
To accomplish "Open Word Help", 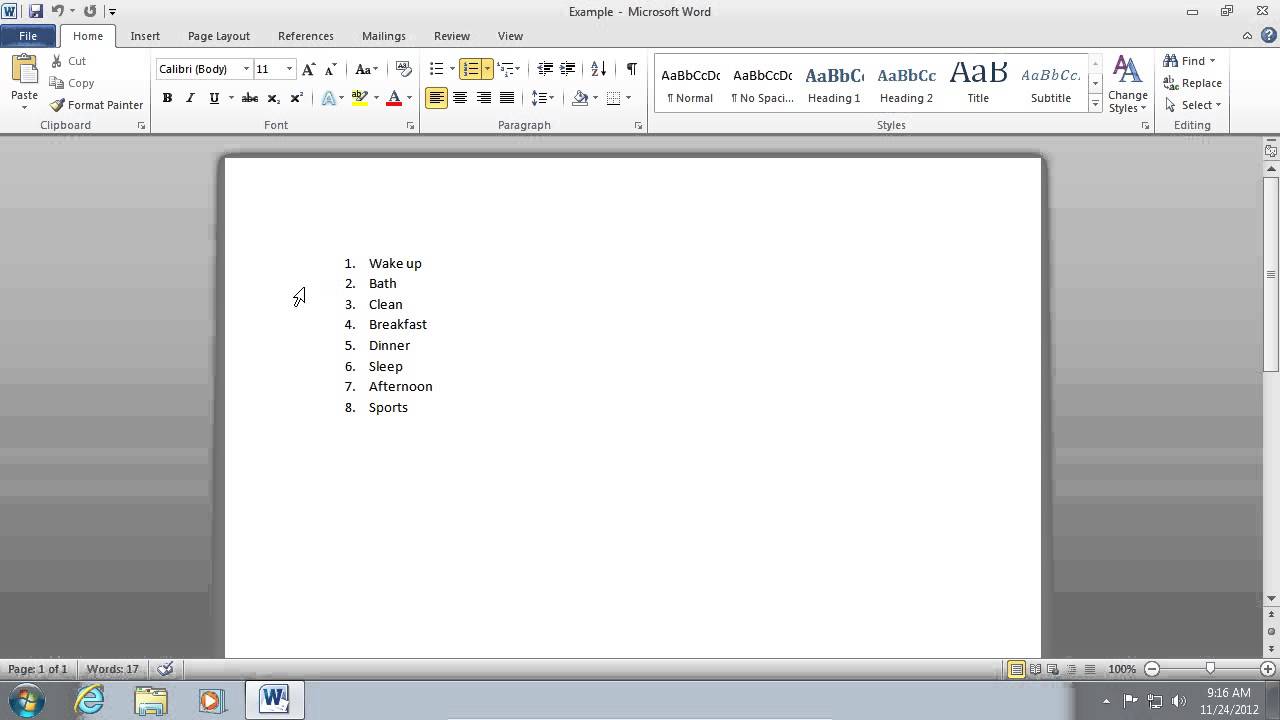I will click(x=1268, y=36).
